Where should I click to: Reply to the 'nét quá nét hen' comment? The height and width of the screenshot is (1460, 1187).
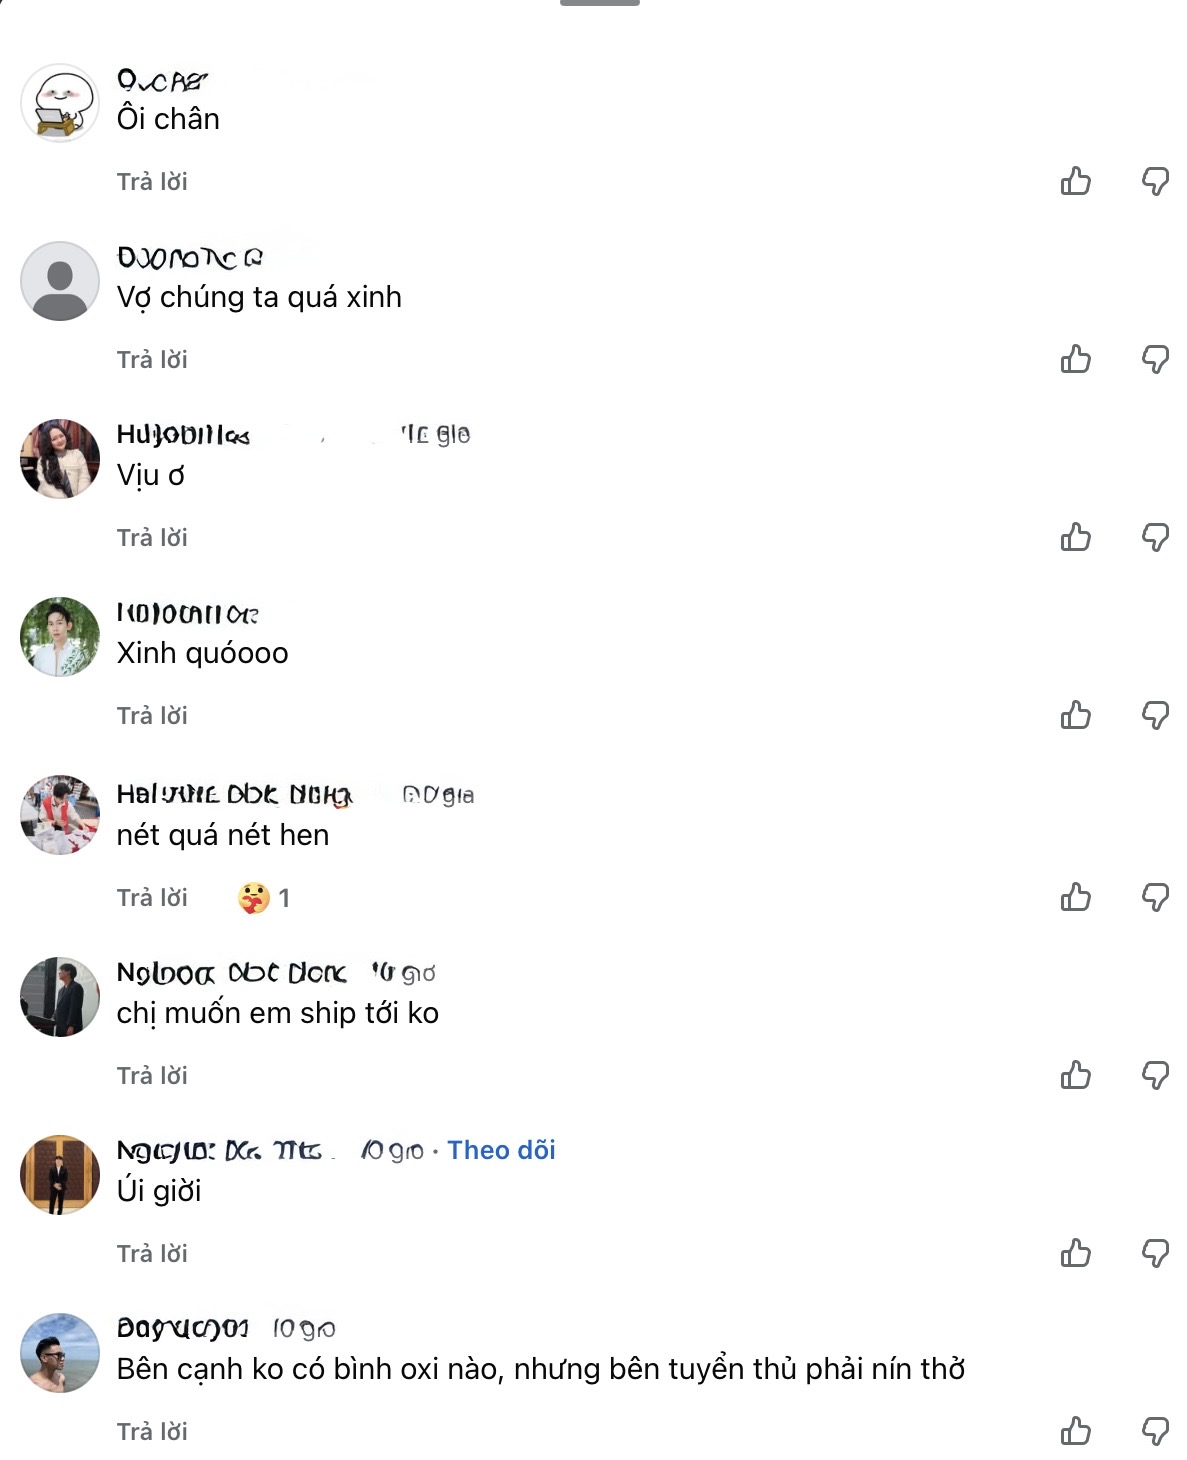(x=152, y=897)
